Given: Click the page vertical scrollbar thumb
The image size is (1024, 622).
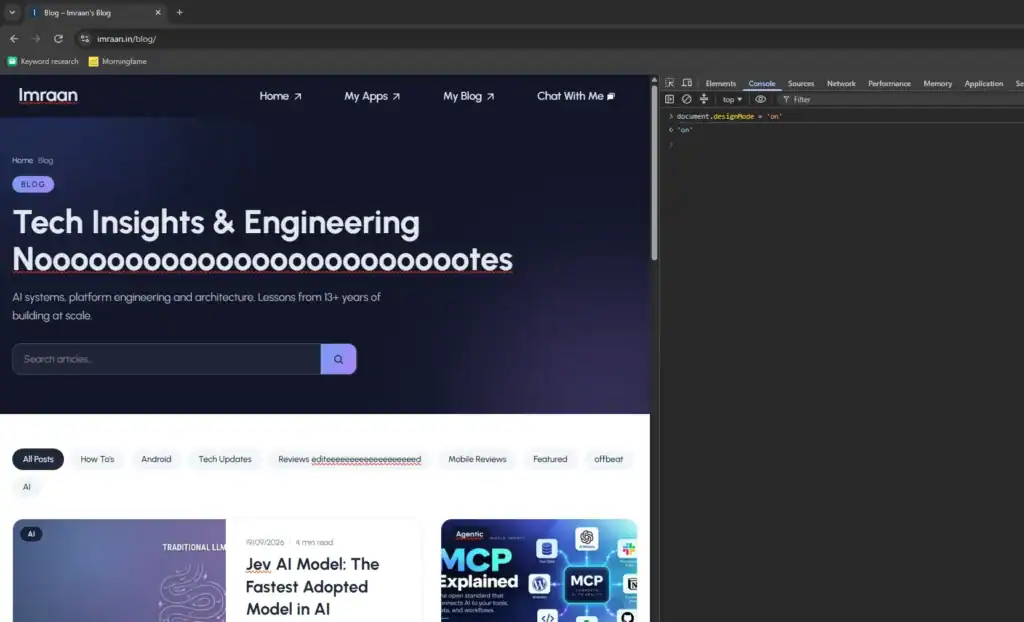Looking at the screenshot, I should [x=654, y=172].
